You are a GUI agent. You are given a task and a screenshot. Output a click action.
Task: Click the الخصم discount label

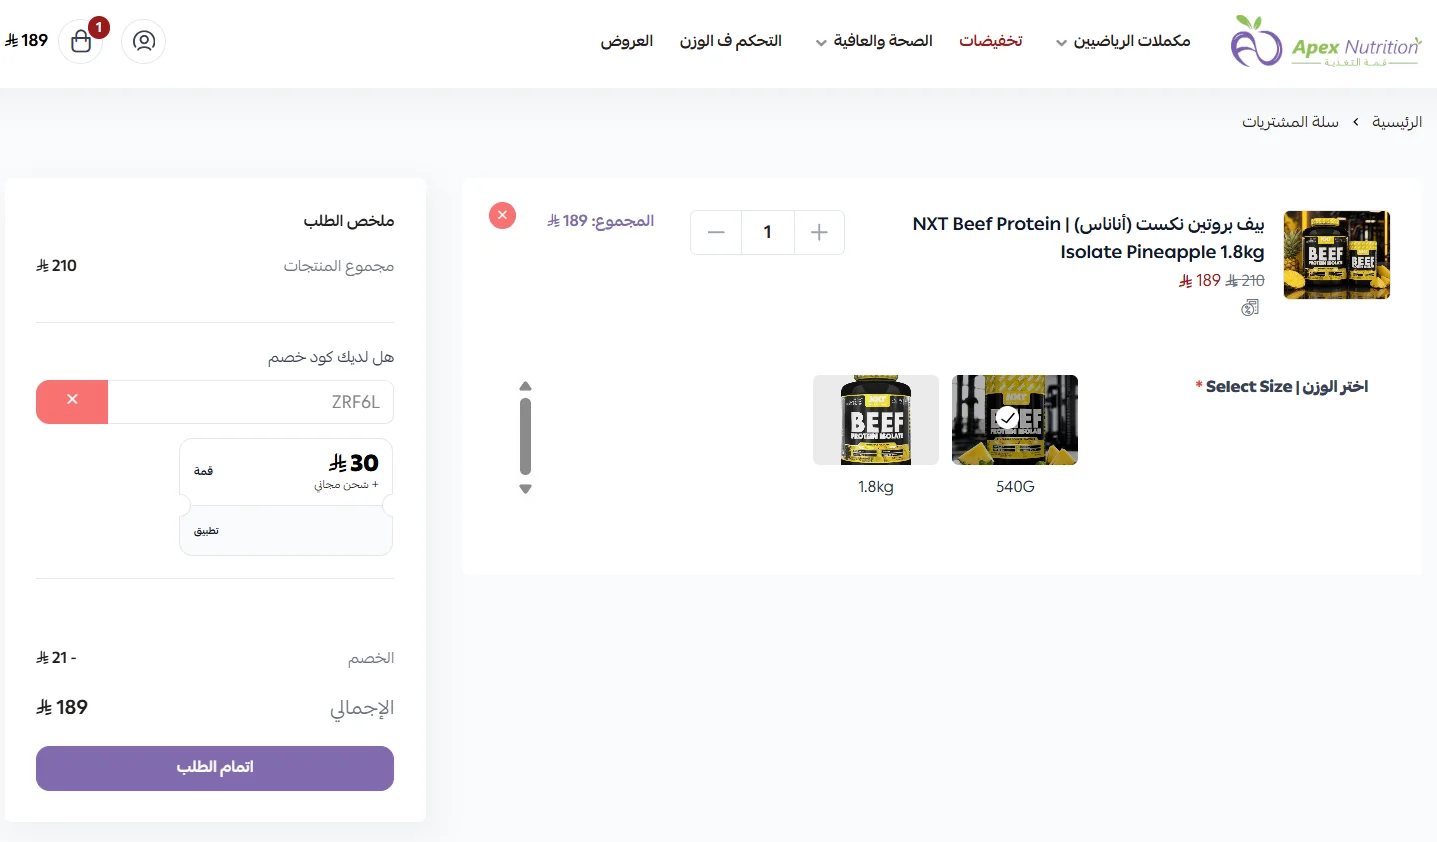tap(371, 658)
